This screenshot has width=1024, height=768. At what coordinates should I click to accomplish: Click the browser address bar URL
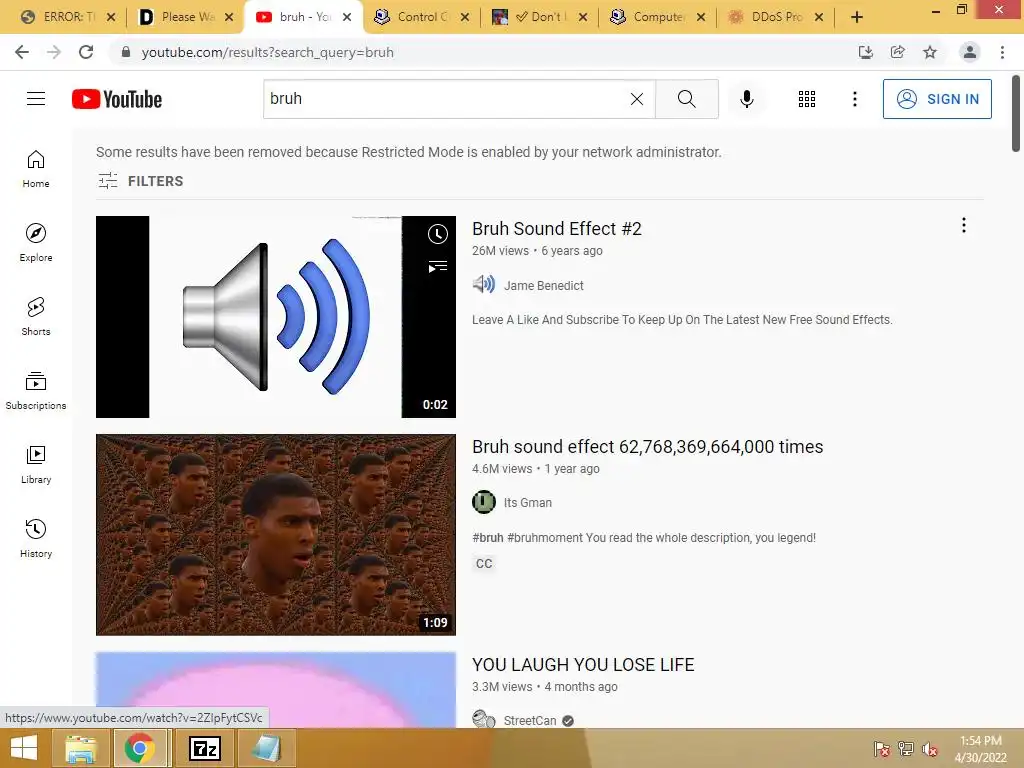(268, 52)
